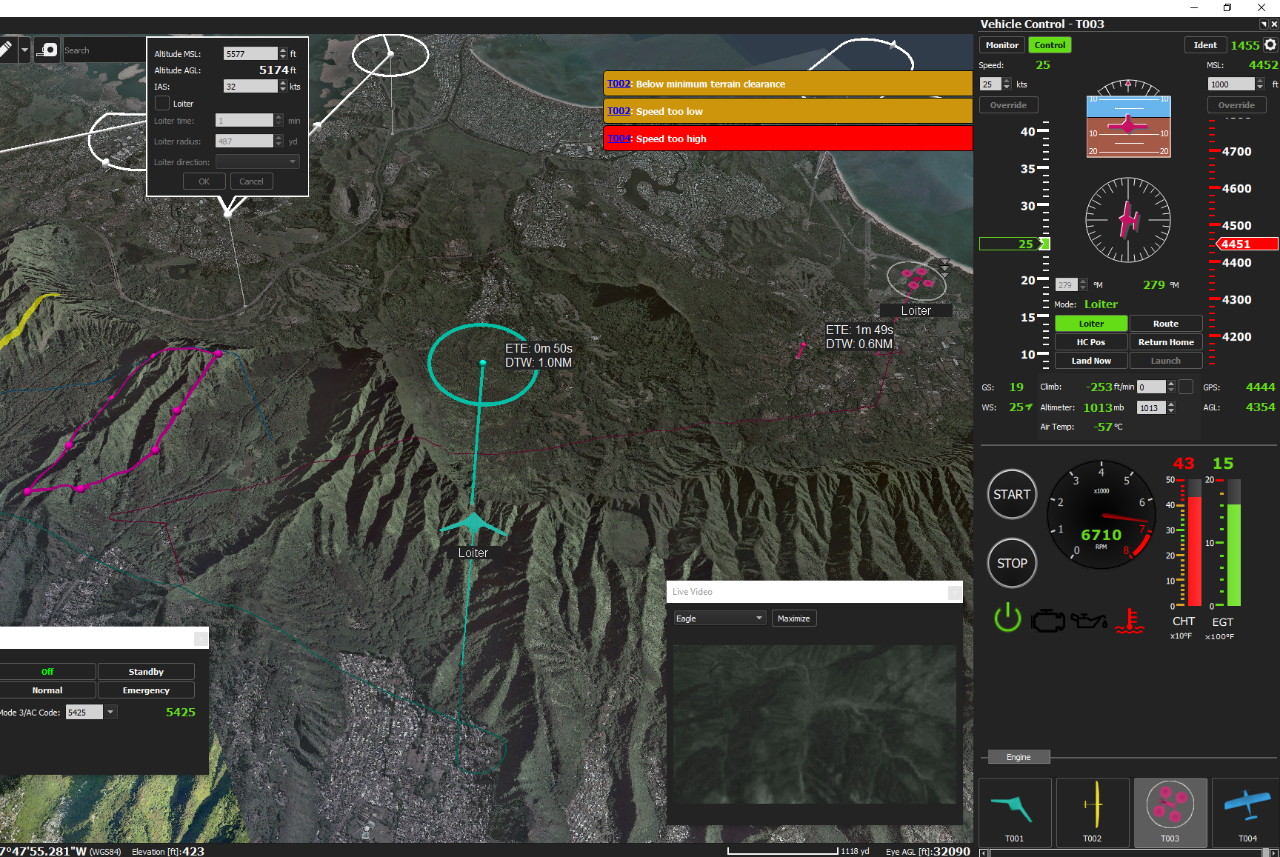Enable the Loiter checkbox in waypoint popup
The height and width of the screenshot is (857, 1280).
point(163,103)
